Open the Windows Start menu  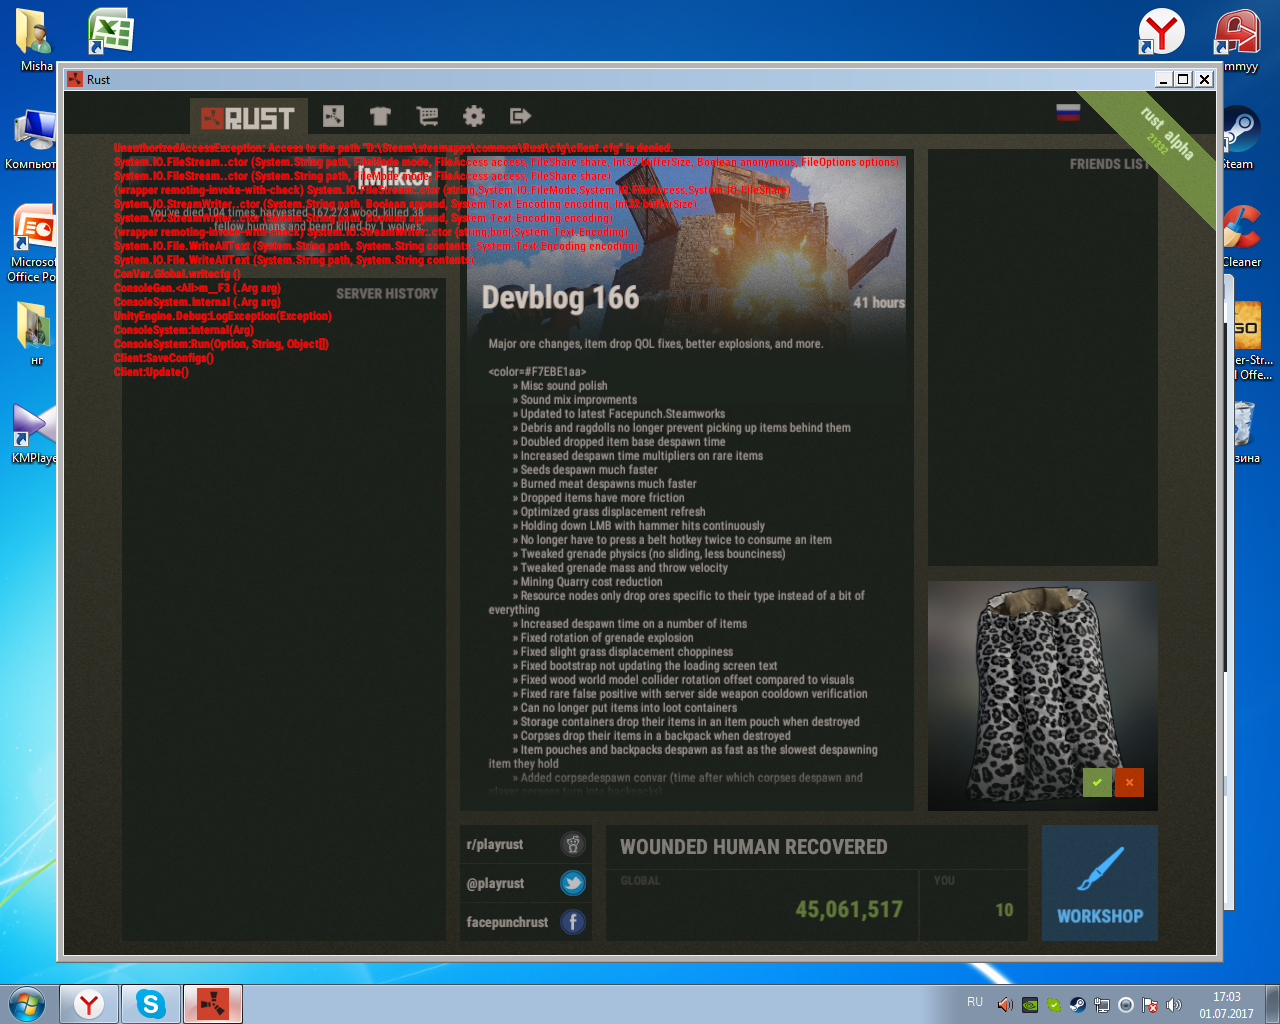coord(27,1004)
